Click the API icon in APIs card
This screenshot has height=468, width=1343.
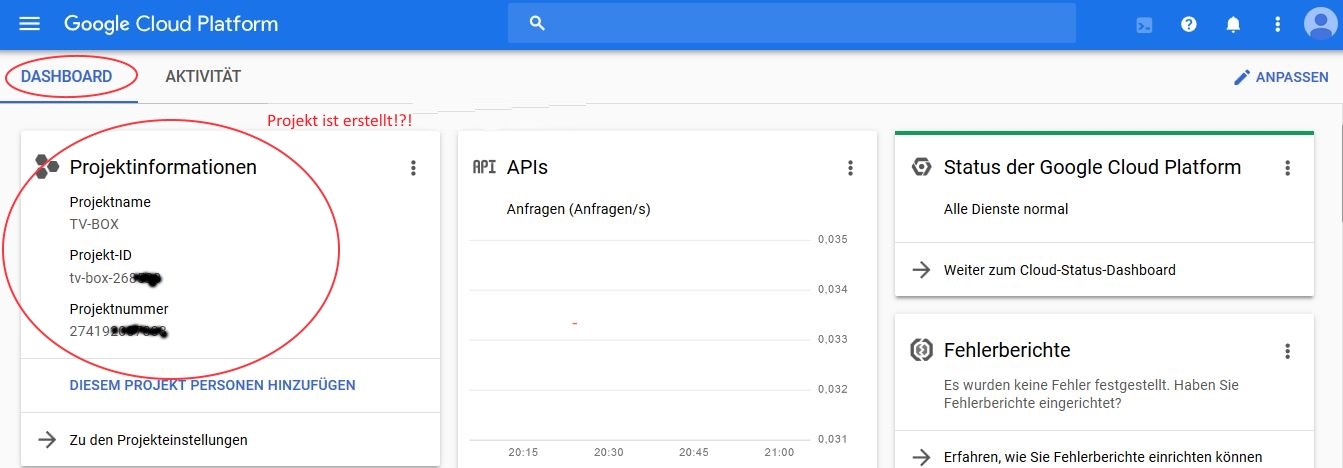click(484, 167)
